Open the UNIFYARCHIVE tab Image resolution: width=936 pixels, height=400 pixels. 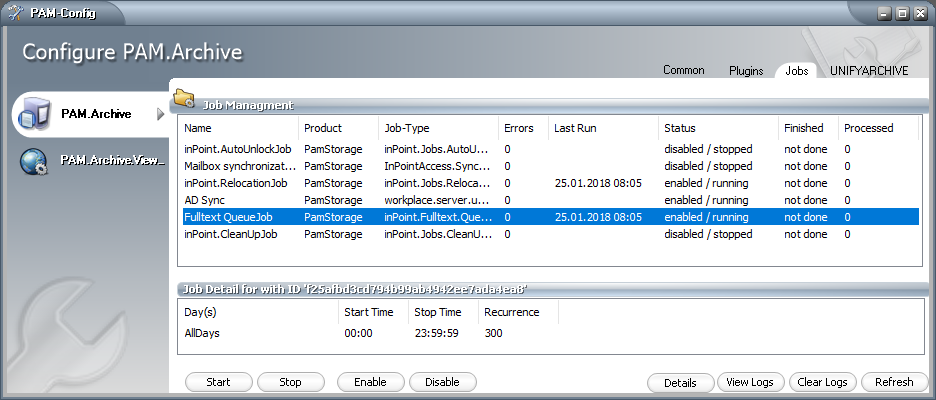[869, 71]
